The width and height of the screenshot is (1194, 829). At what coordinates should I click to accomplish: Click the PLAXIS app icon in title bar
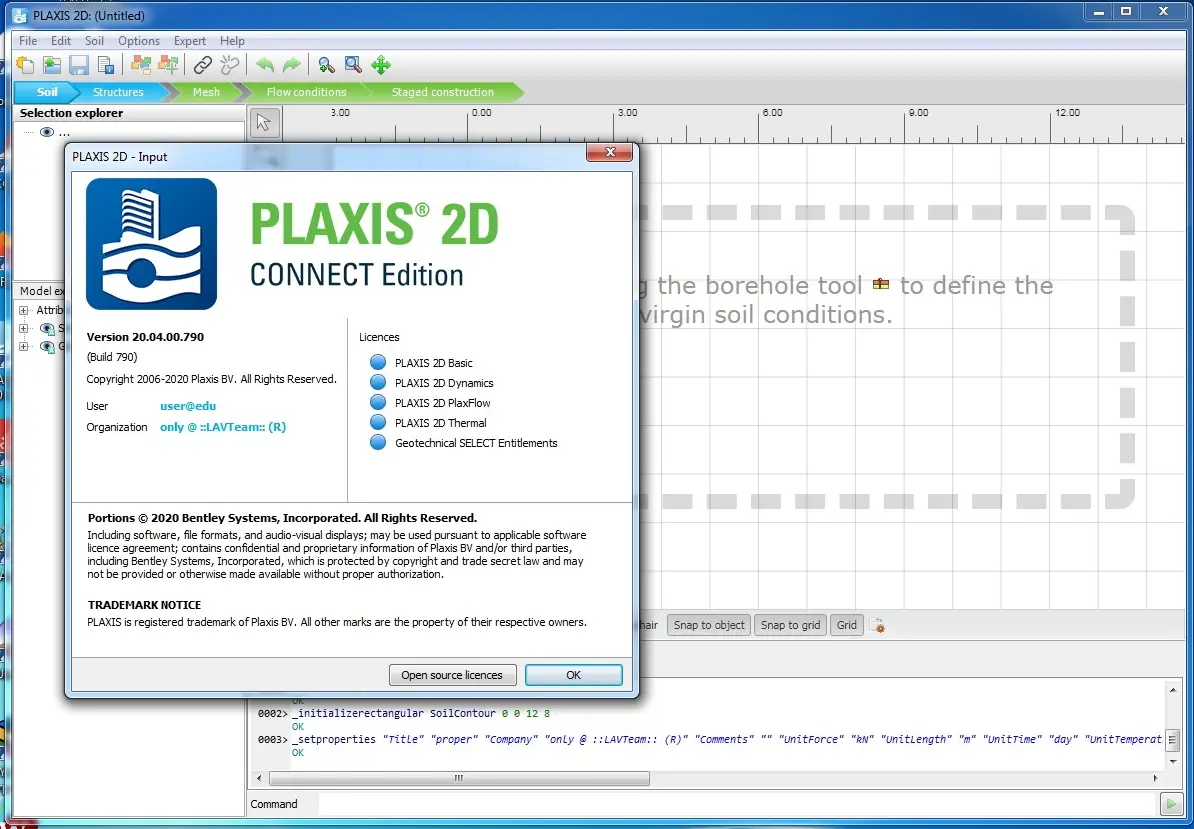(x=20, y=15)
